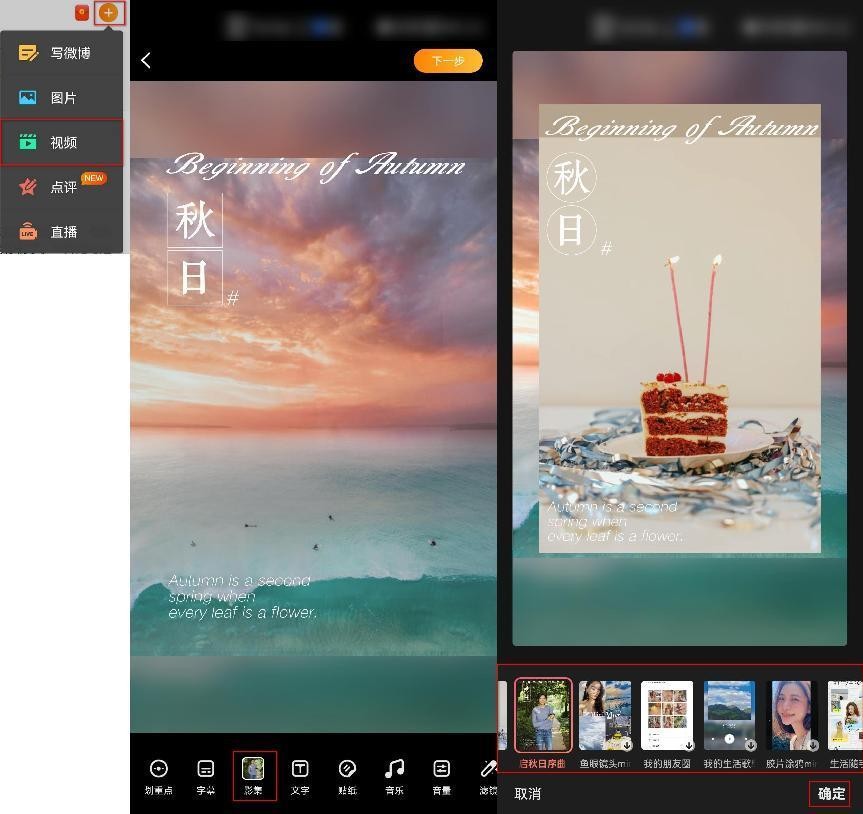863x814 pixels.
Task: Open the 音量 volume tool
Action: [441, 775]
